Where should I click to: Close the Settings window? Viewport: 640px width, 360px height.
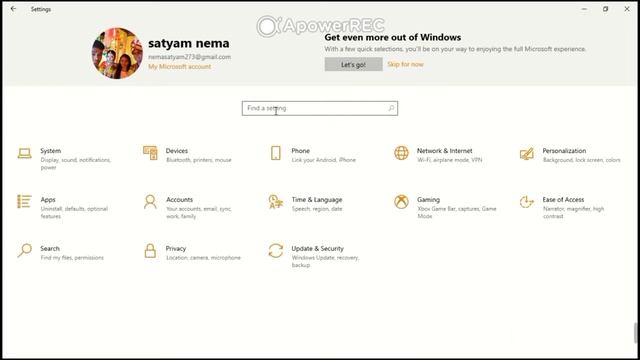pyautogui.click(x=627, y=9)
